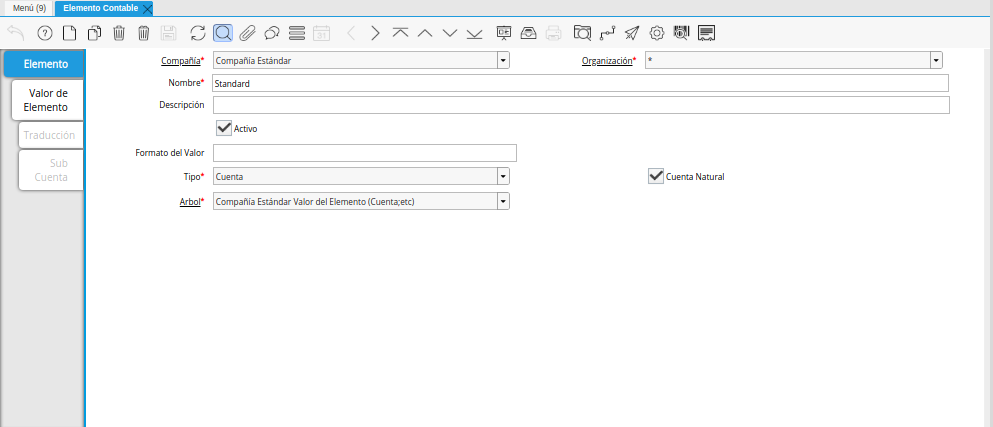
Task: Open the Archive tray icon
Action: (x=529, y=33)
